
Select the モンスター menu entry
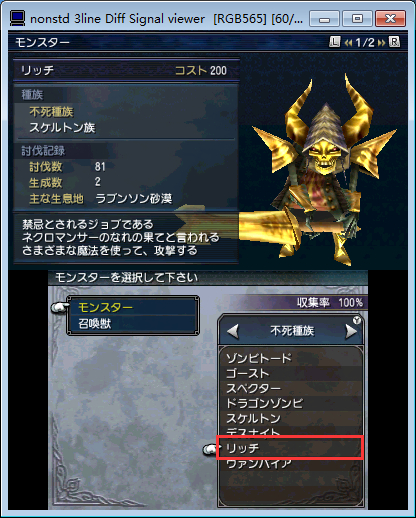pyautogui.click(x=132, y=307)
